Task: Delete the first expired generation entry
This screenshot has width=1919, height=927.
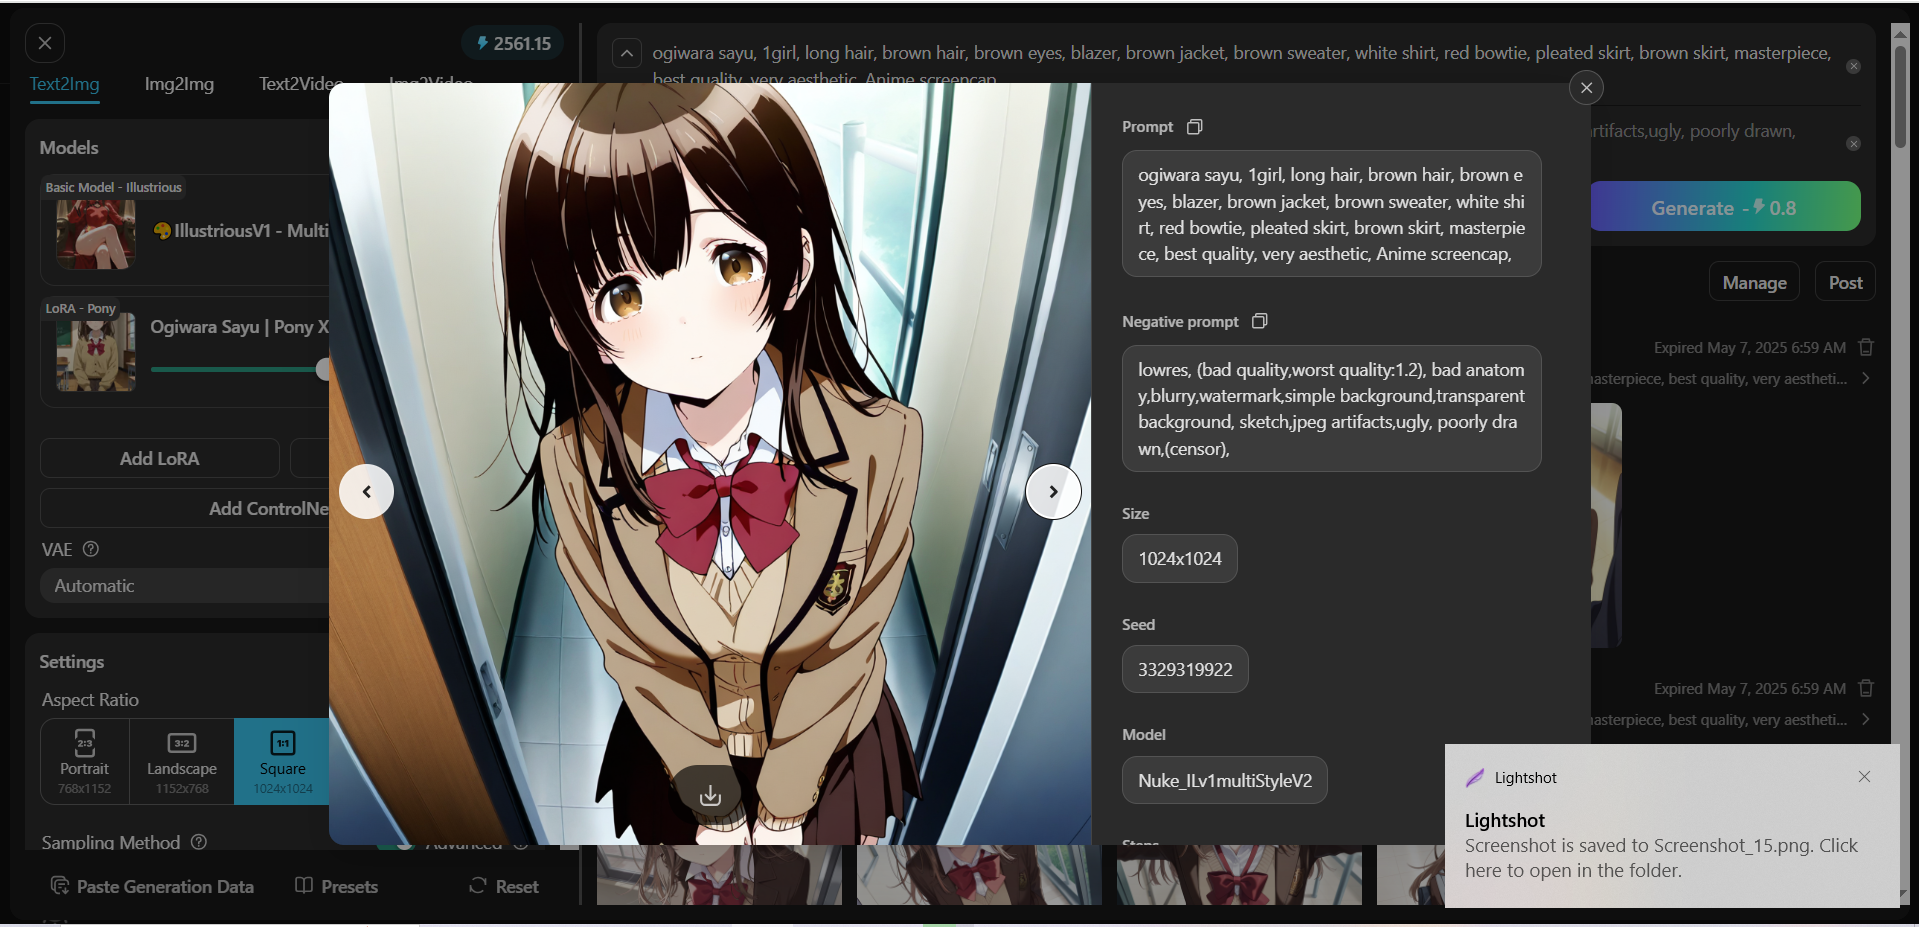Action: click(x=1866, y=347)
